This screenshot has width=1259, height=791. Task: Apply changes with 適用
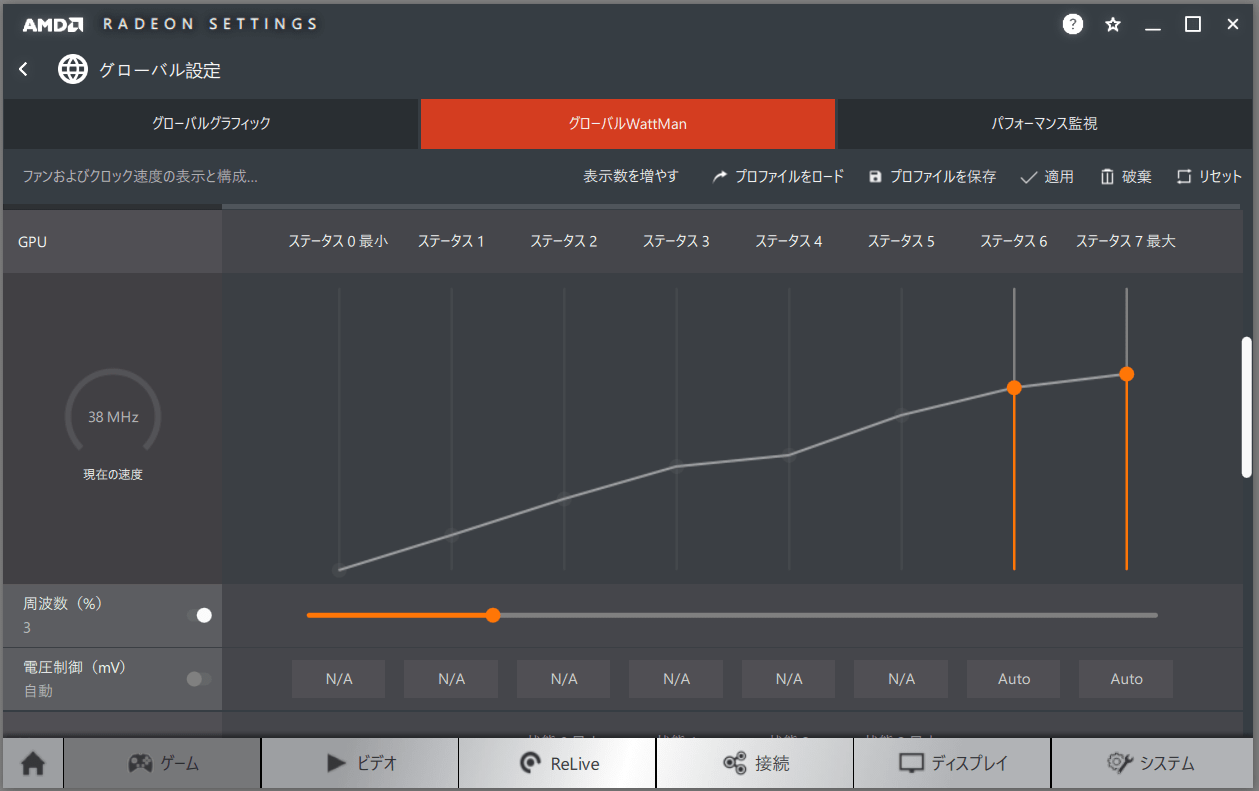1047,176
